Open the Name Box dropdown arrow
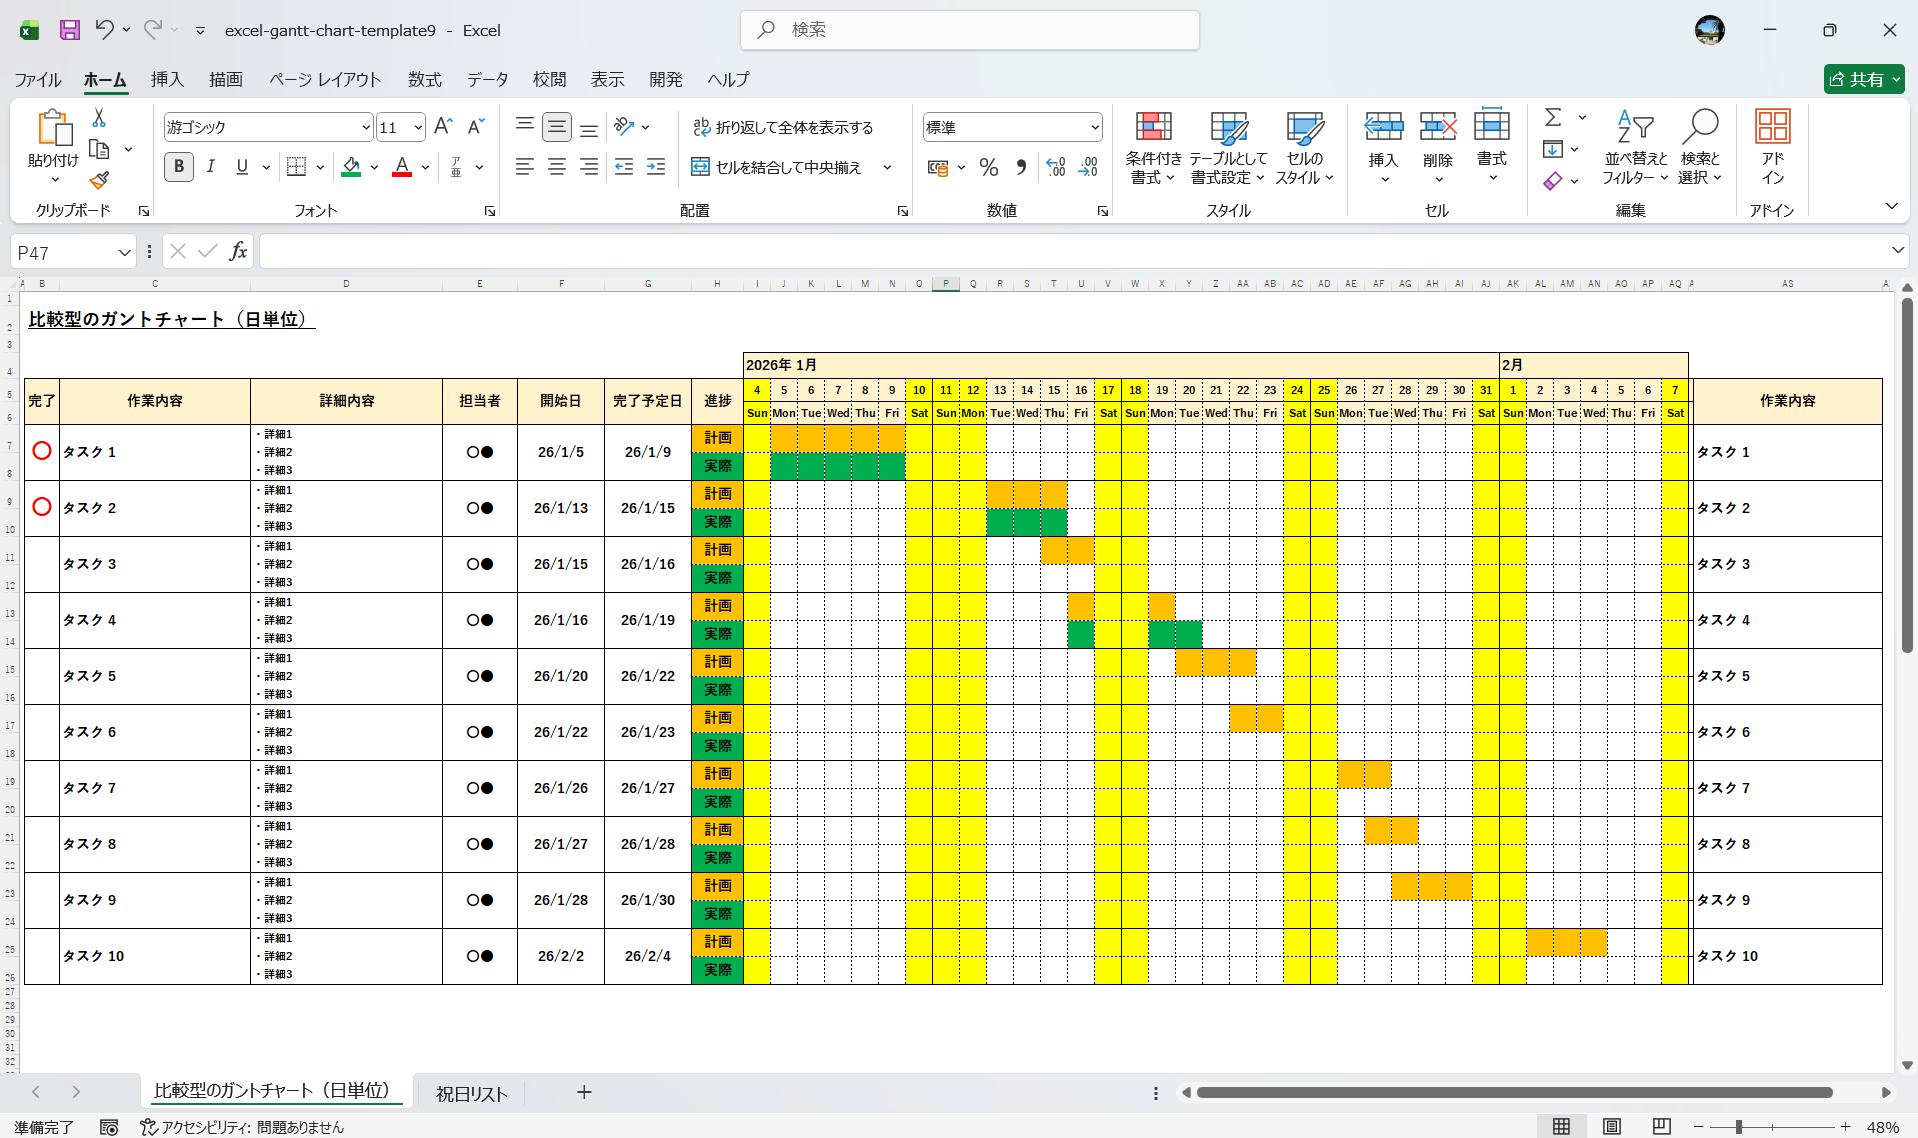1918x1138 pixels. (x=124, y=253)
